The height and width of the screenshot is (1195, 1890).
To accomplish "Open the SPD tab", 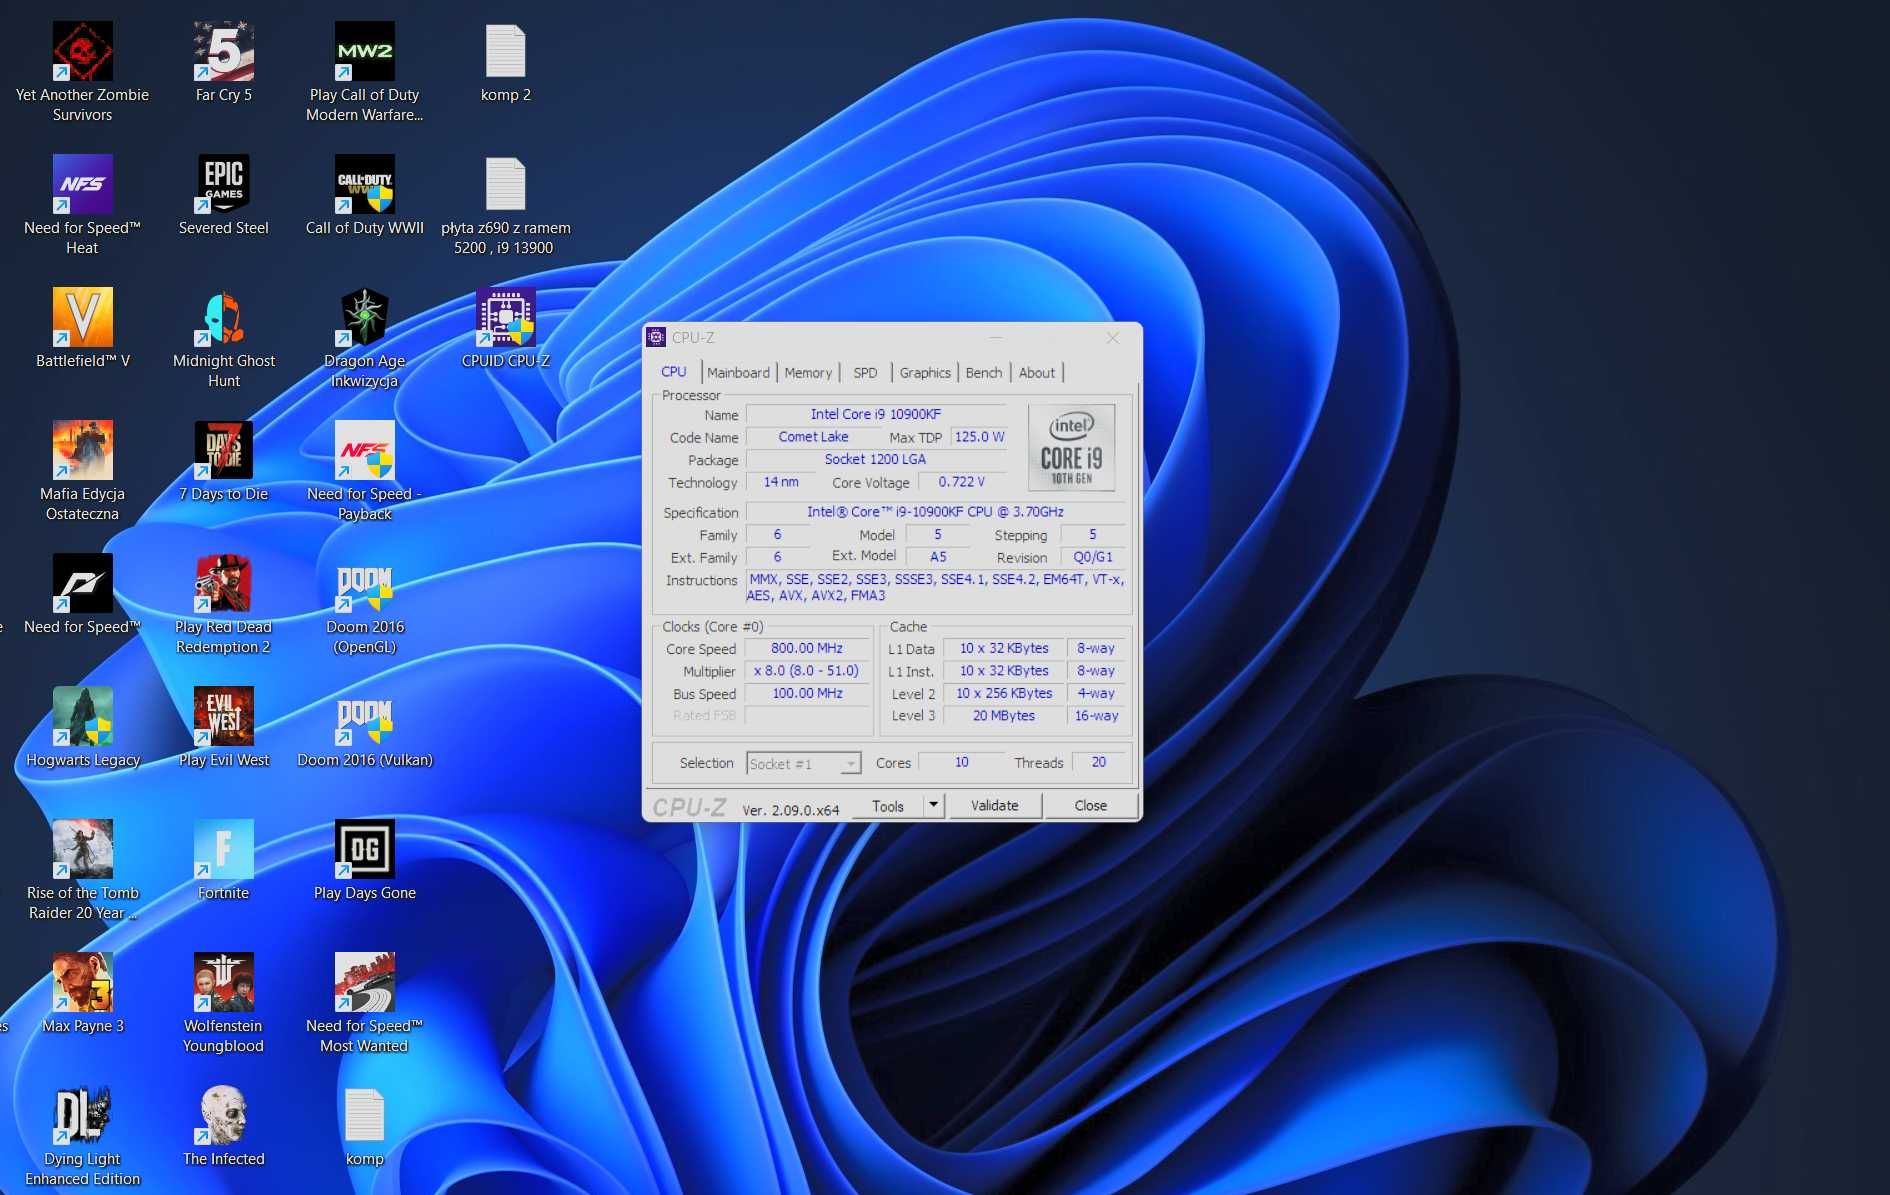I will click(x=865, y=372).
